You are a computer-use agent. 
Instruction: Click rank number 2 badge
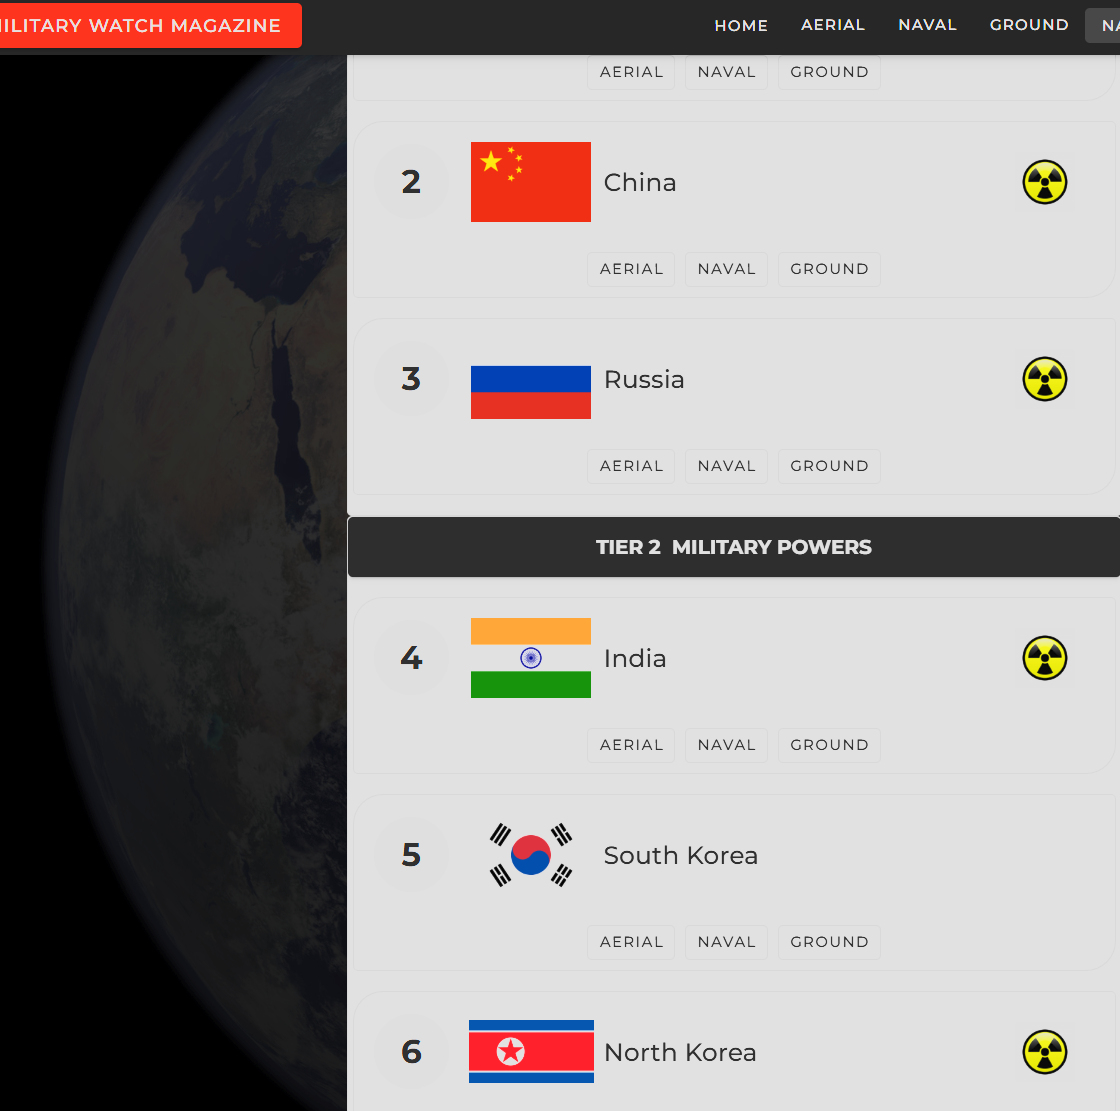click(411, 182)
